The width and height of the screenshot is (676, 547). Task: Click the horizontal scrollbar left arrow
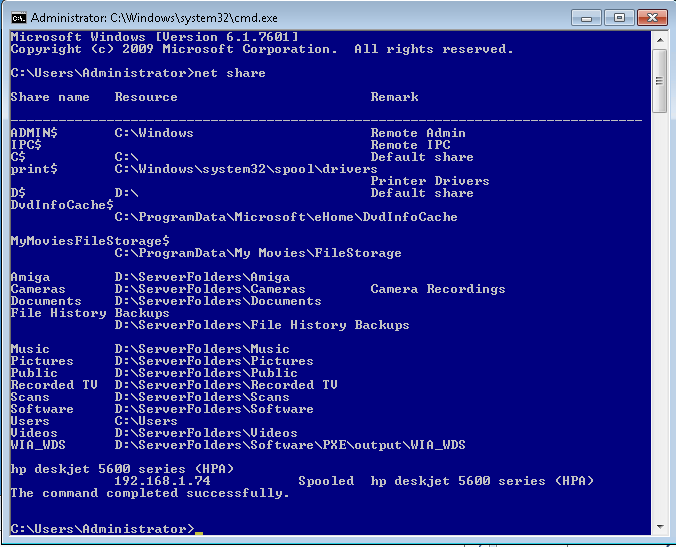(15, 540)
